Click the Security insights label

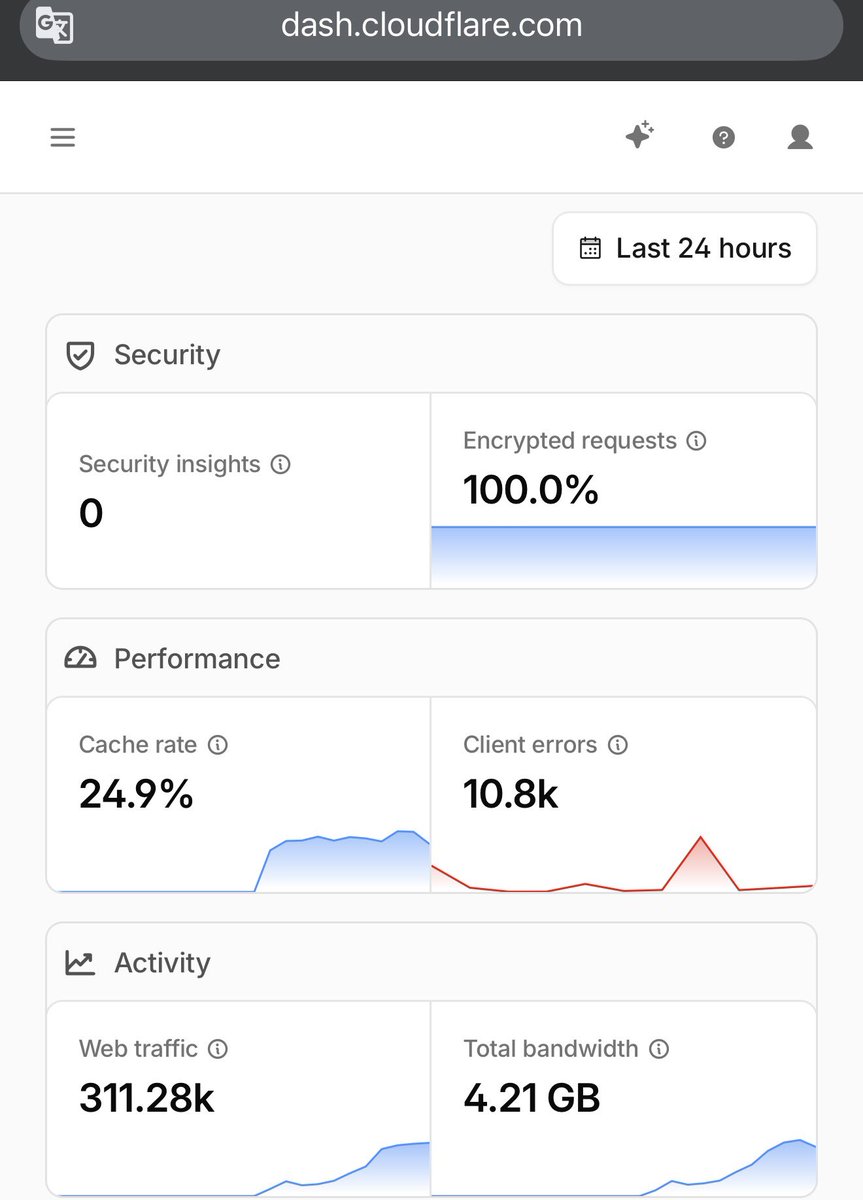tap(169, 464)
